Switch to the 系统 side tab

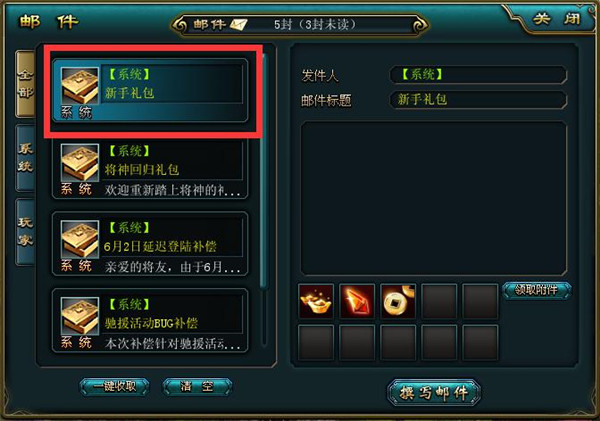pyautogui.click(x=25, y=157)
